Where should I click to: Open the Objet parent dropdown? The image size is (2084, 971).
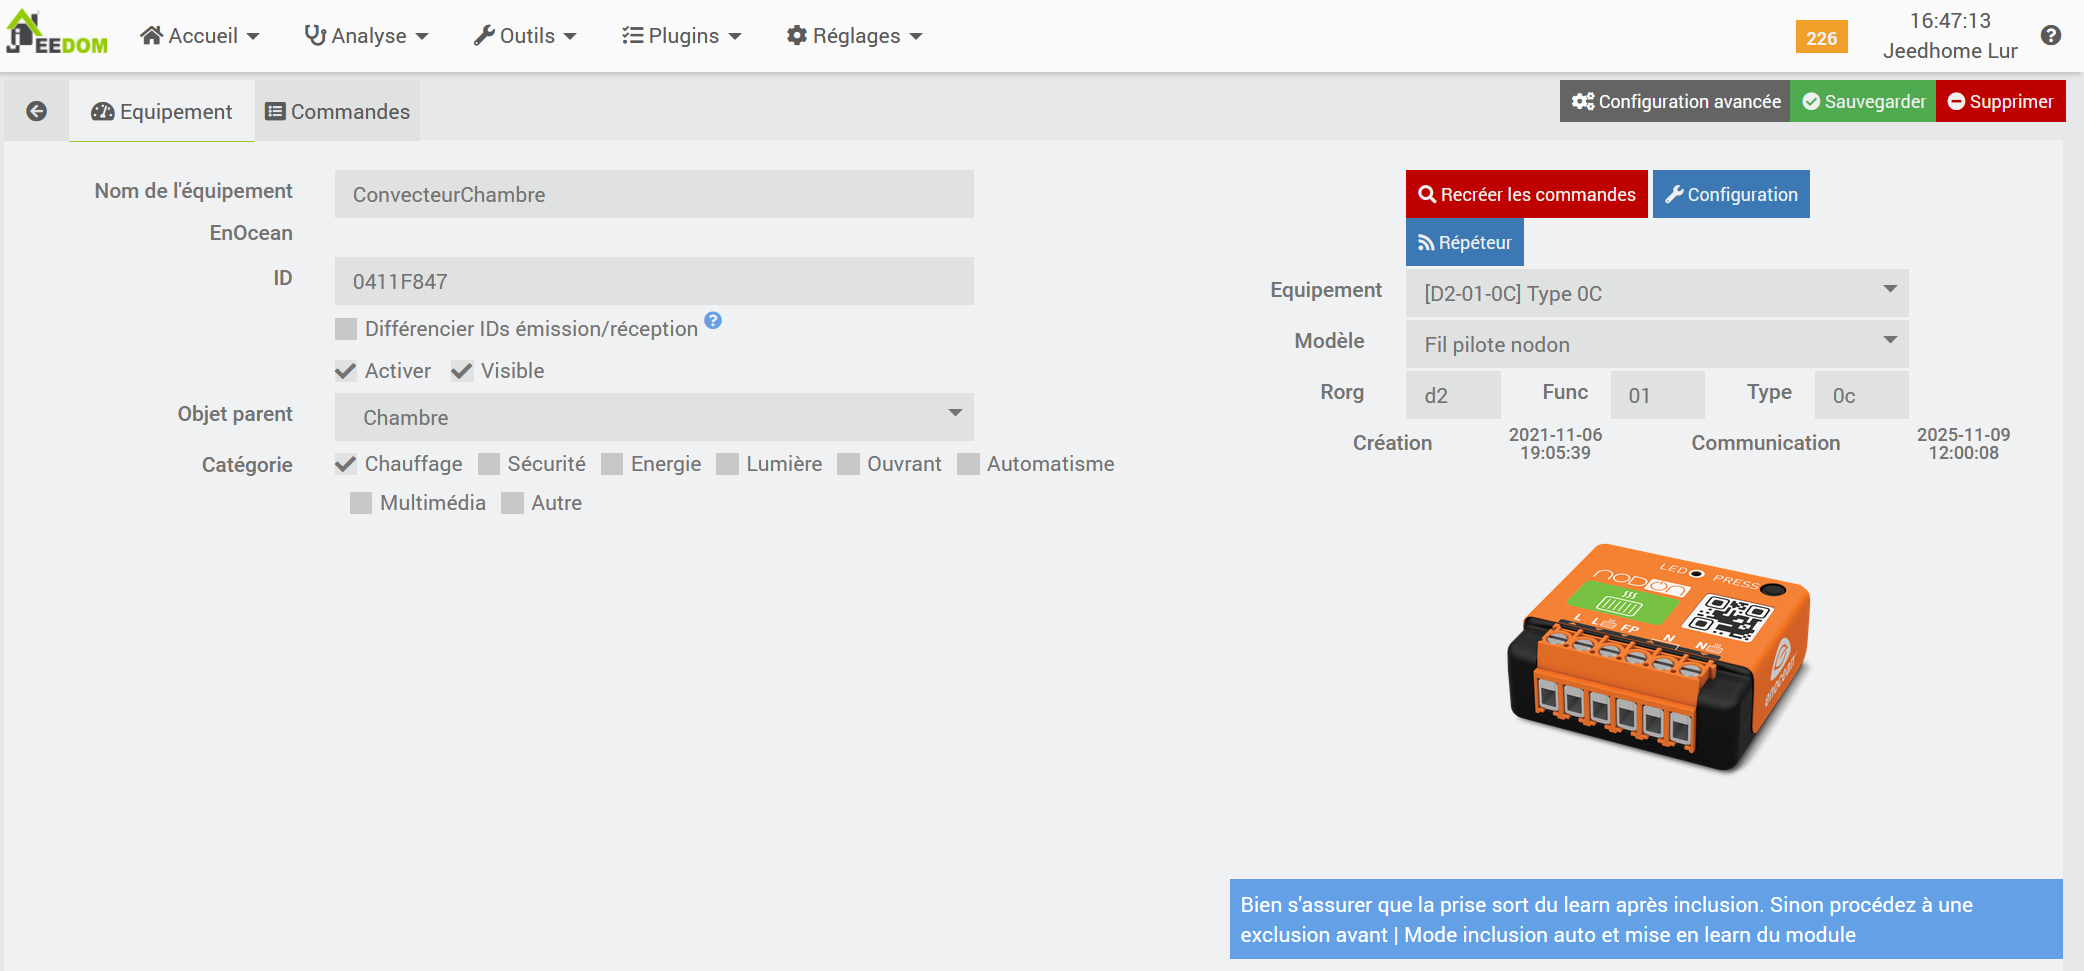tap(654, 417)
